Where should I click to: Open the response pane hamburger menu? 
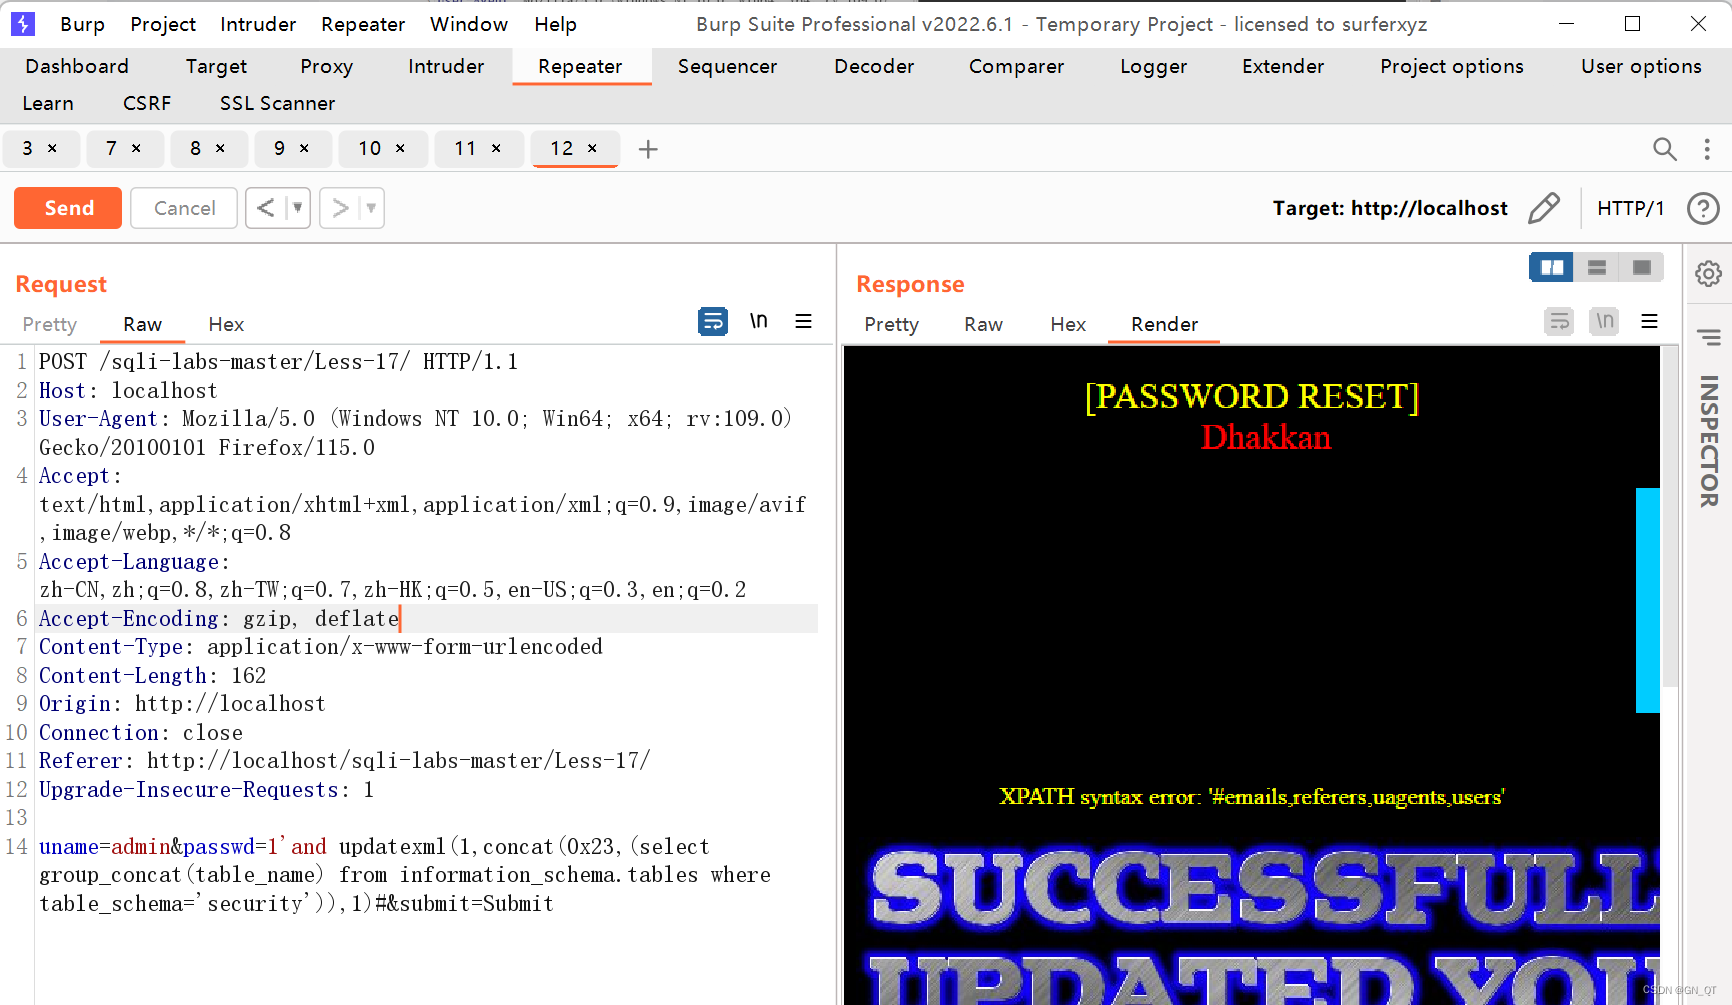1649,321
